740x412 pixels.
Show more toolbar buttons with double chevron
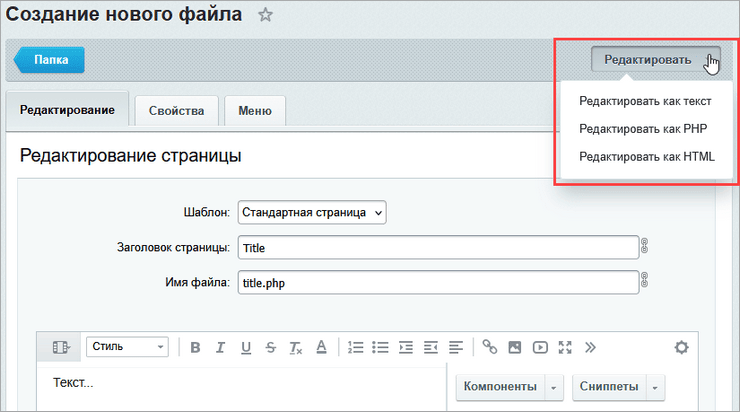(x=590, y=348)
